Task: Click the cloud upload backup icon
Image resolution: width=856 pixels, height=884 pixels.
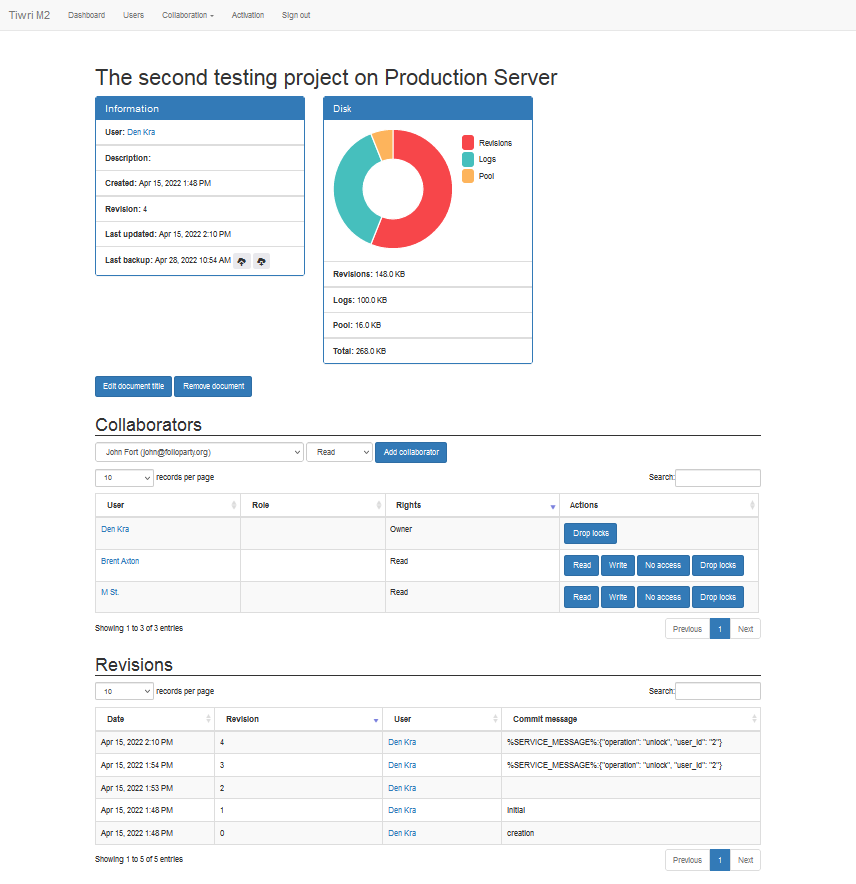Action: point(242,261)
